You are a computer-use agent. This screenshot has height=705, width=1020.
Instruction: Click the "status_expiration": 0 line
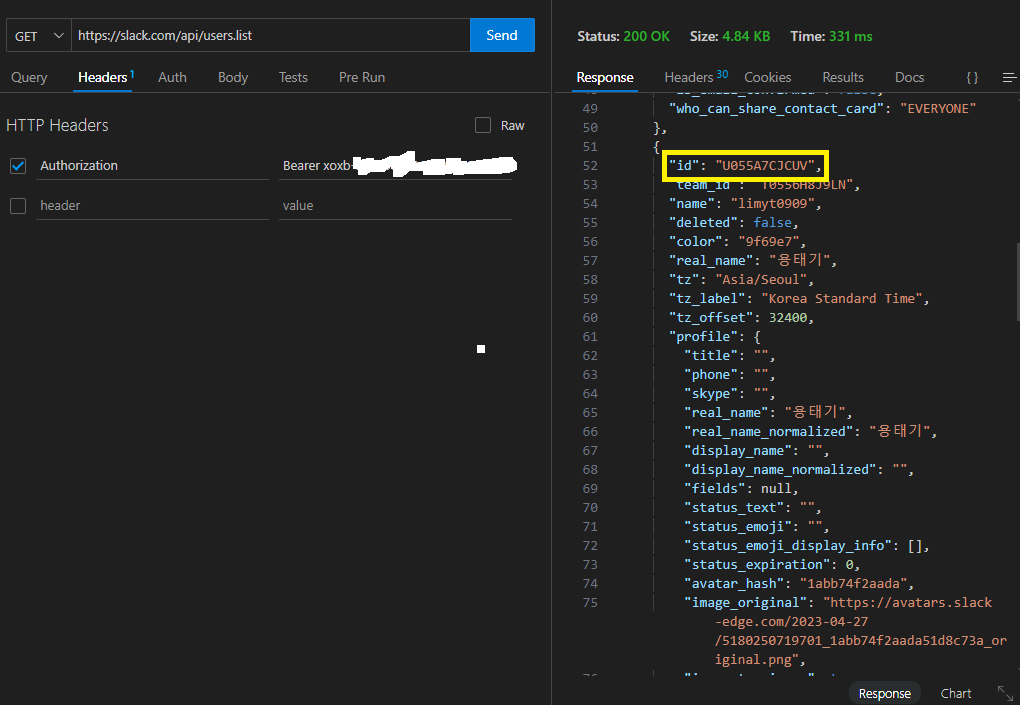pos(772,565)
